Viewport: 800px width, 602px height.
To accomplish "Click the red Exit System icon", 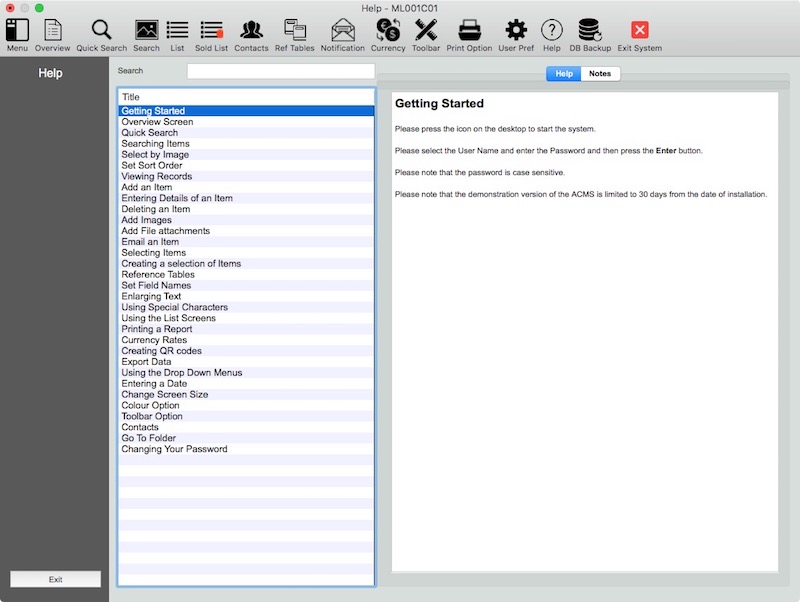I will point(639,30).
